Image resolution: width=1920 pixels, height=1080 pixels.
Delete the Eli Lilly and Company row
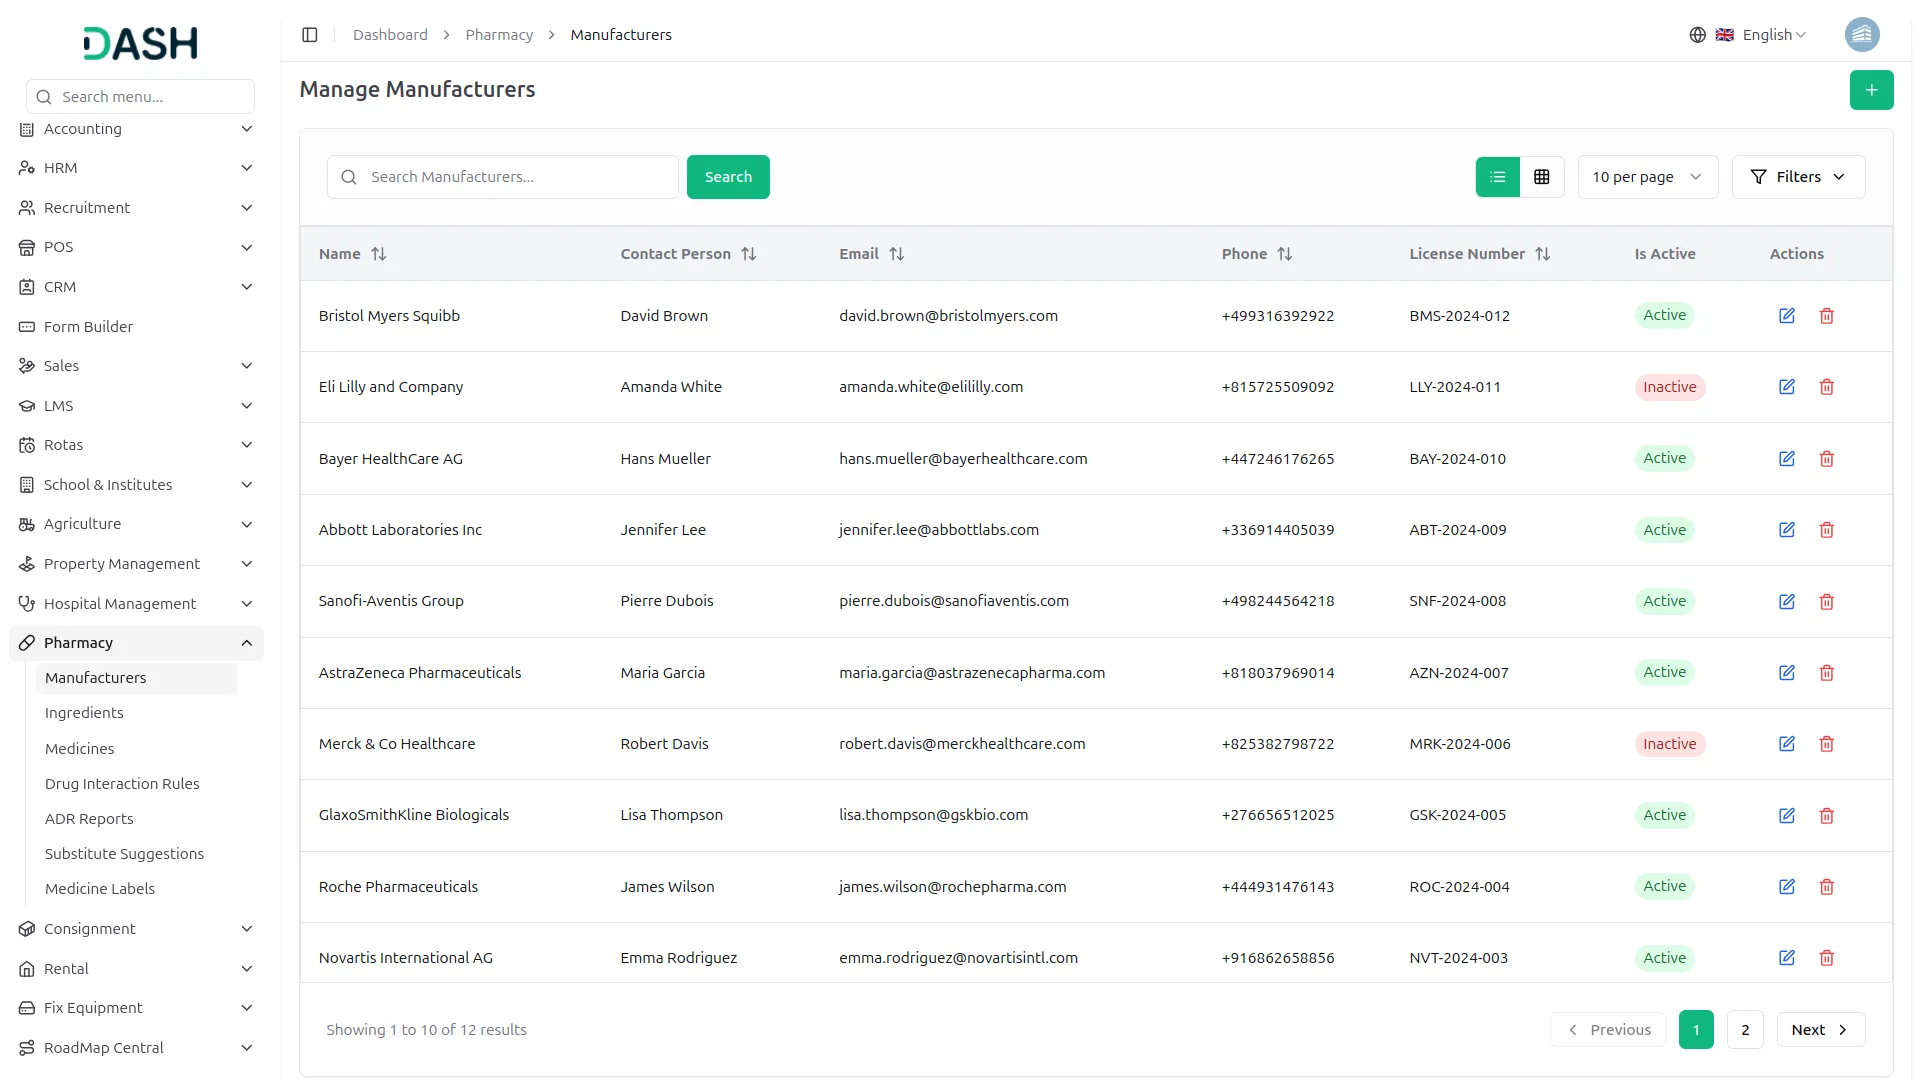(x=1826, y=387)
